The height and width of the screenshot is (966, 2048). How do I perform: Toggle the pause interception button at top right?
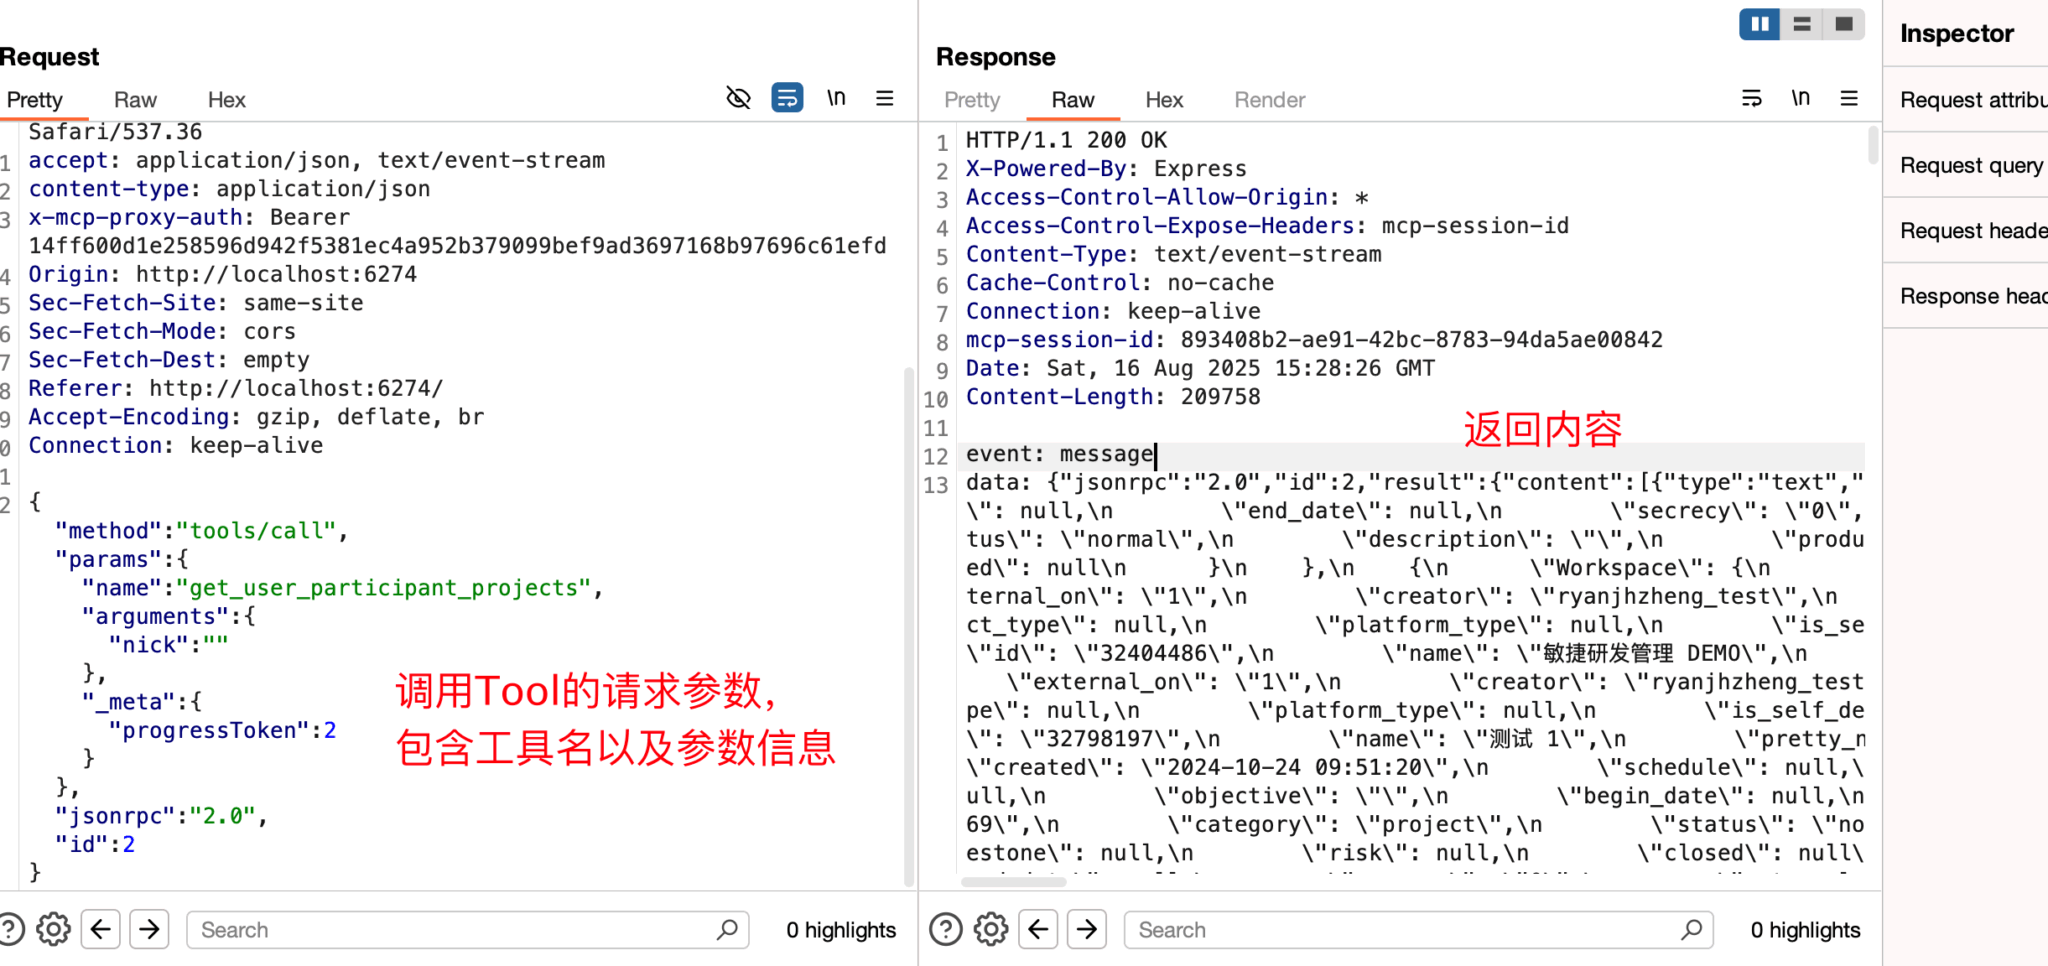(1759, 23)
